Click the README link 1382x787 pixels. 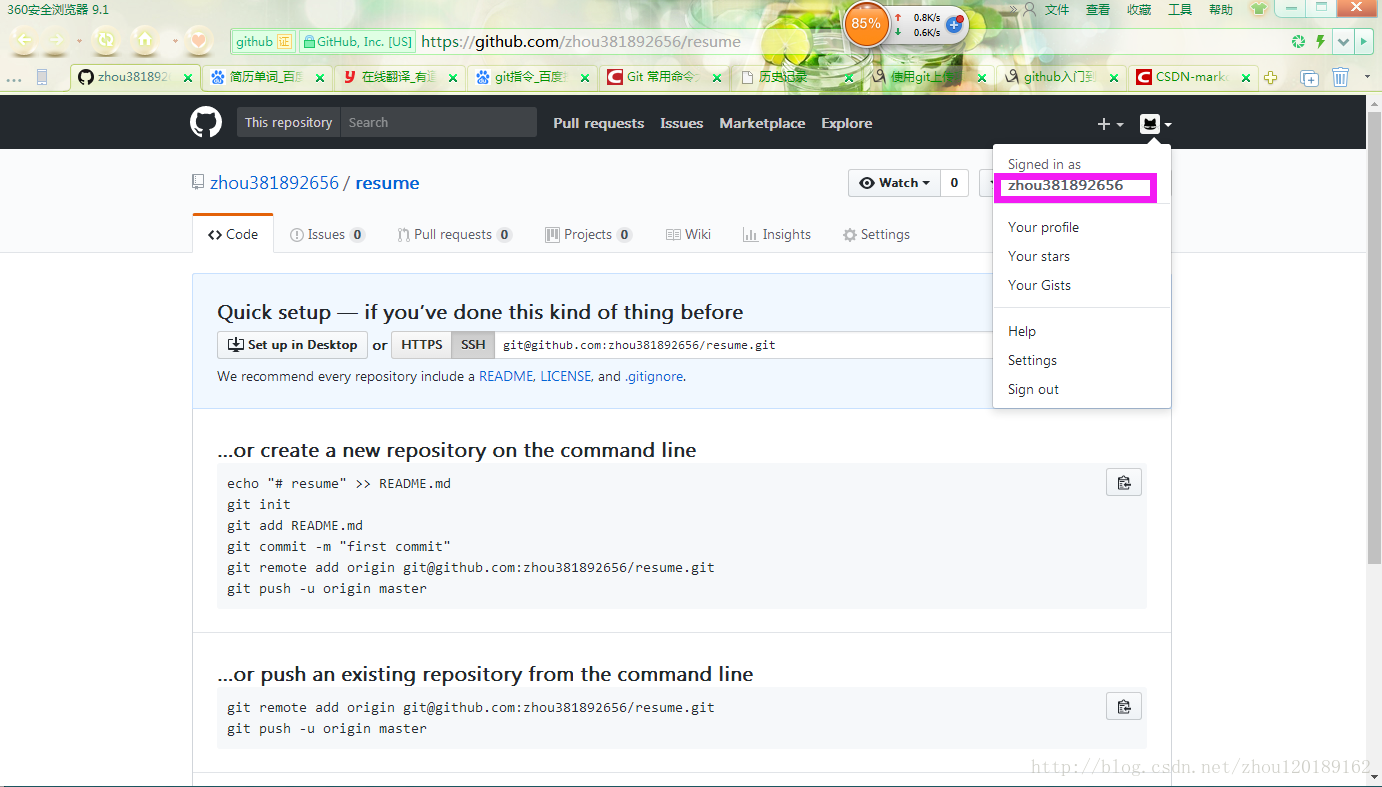point(506,377)
